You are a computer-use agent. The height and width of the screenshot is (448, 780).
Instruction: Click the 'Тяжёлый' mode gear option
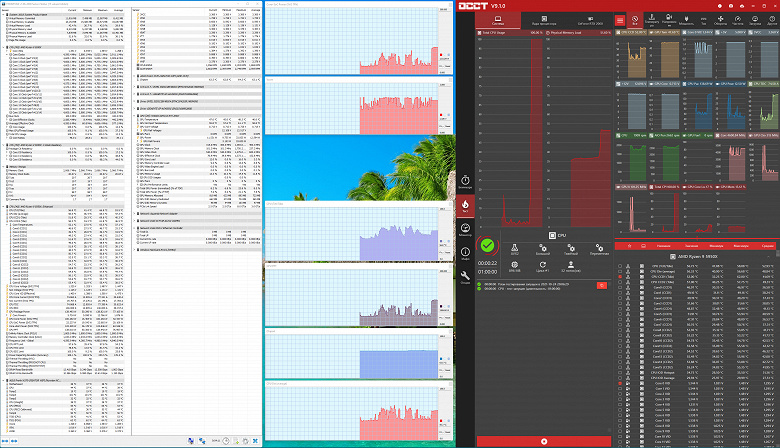point(571,249)
